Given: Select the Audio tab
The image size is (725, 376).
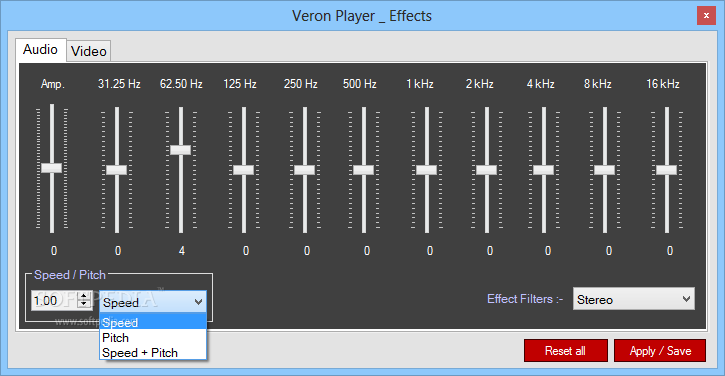Looking at the screenshot, I should (41, 49).
